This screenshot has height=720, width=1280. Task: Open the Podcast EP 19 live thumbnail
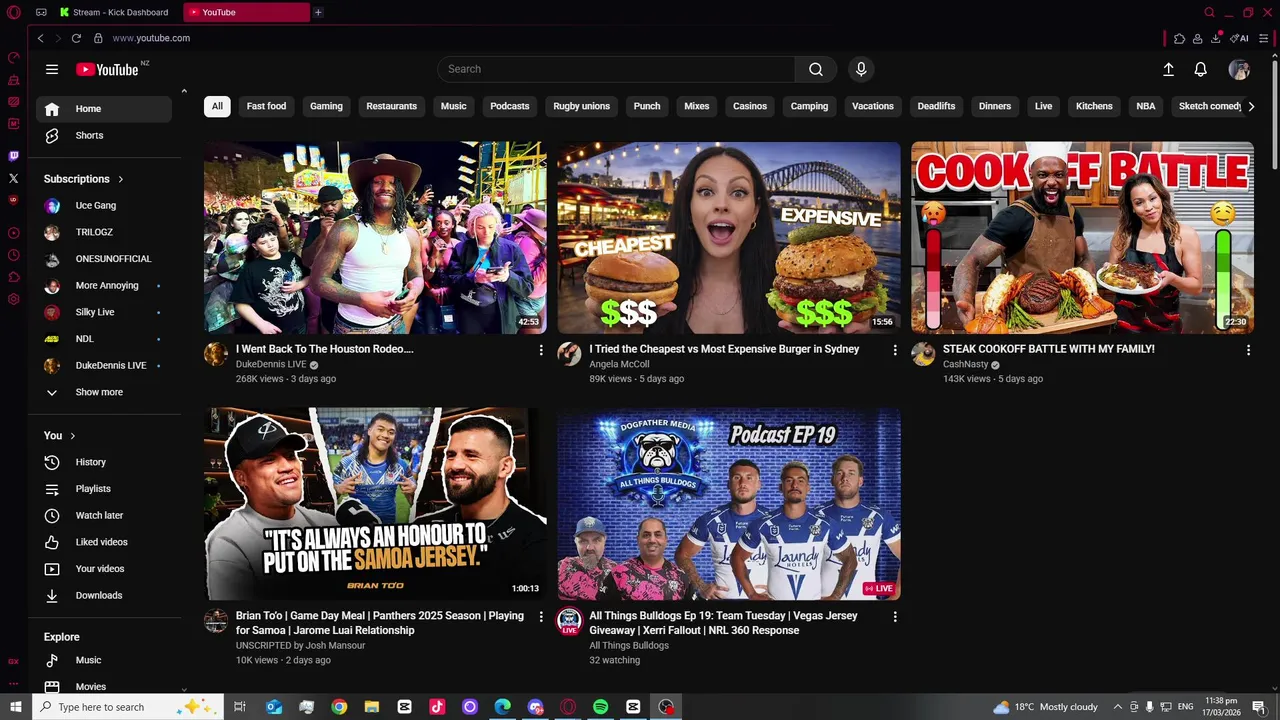pos(729,504)
